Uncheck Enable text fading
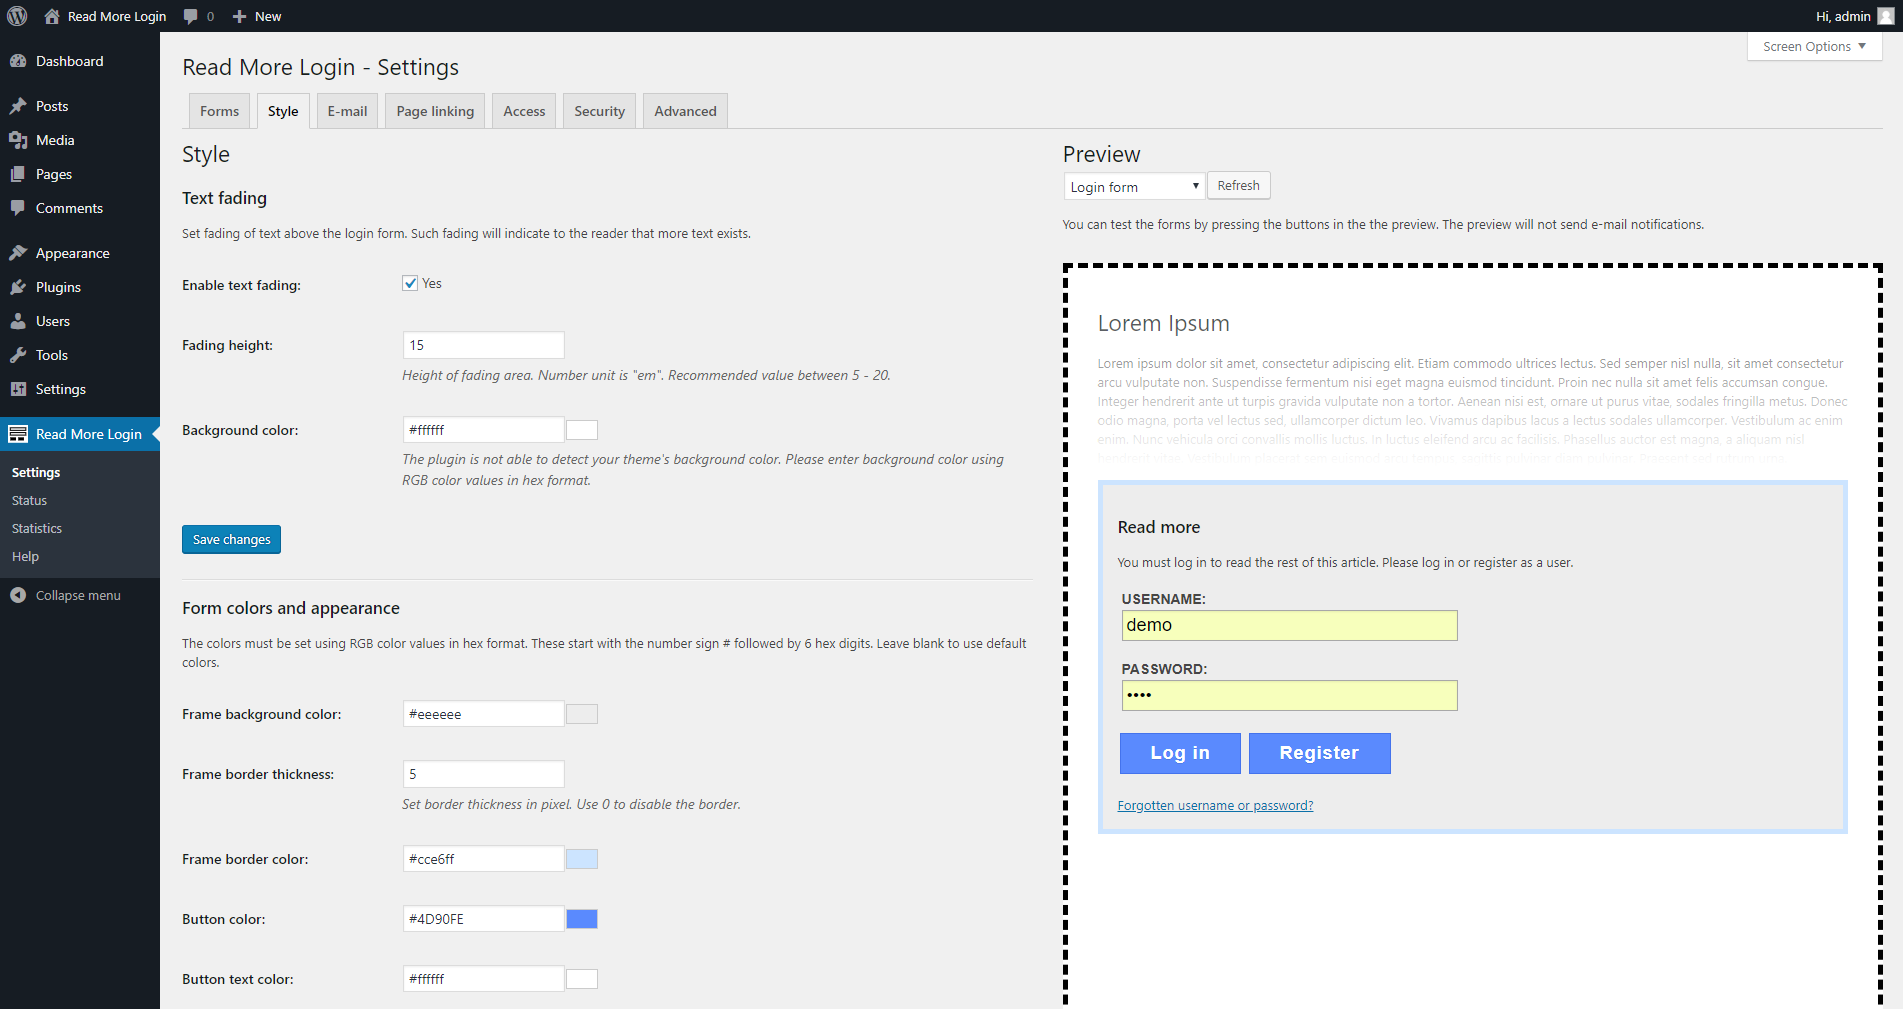Image resolution: width=1903 pixels, height=1009 pixels. 409,283
